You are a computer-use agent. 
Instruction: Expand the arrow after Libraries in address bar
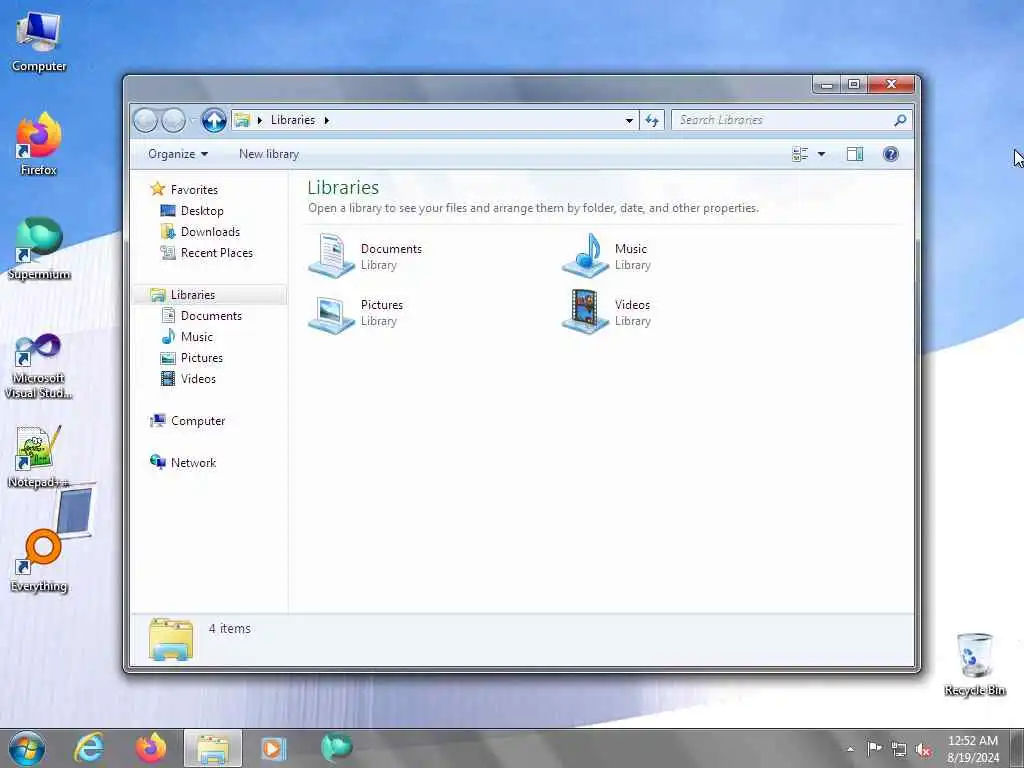tap(327, 120)
